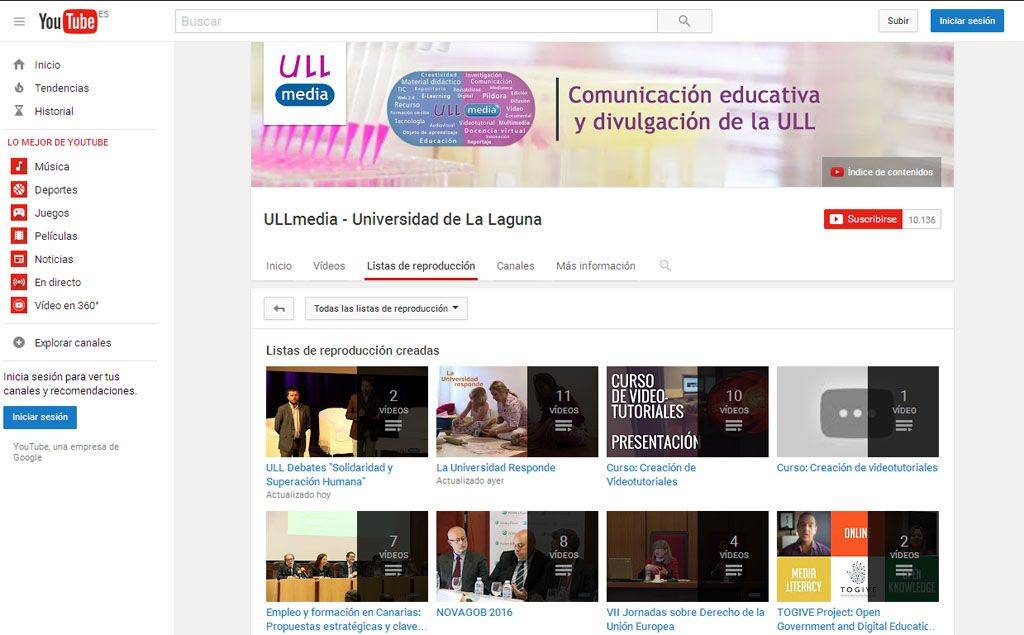Select the Canales tab
This screenshot has height=635, width=1024.
click(x=515, y=266)
